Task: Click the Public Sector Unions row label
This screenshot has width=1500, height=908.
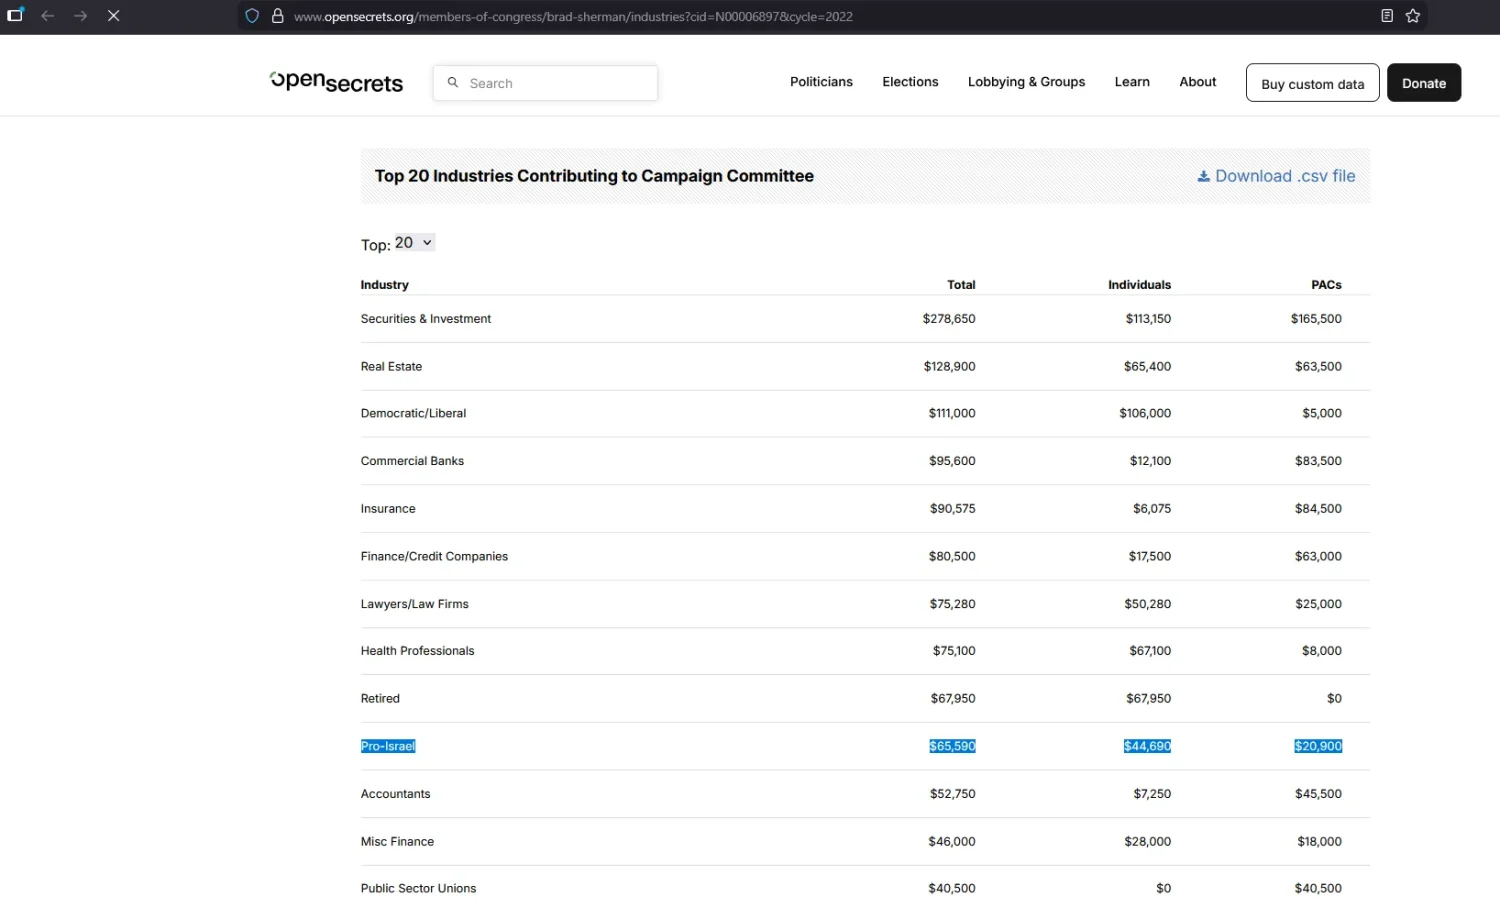Action: pyautogui.click(x=418, y=888)
